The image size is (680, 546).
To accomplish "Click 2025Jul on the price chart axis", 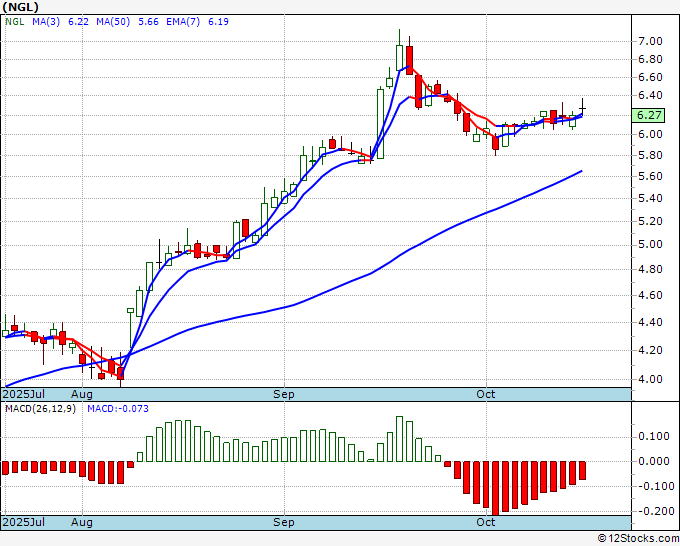I will [x=23, y=394].
